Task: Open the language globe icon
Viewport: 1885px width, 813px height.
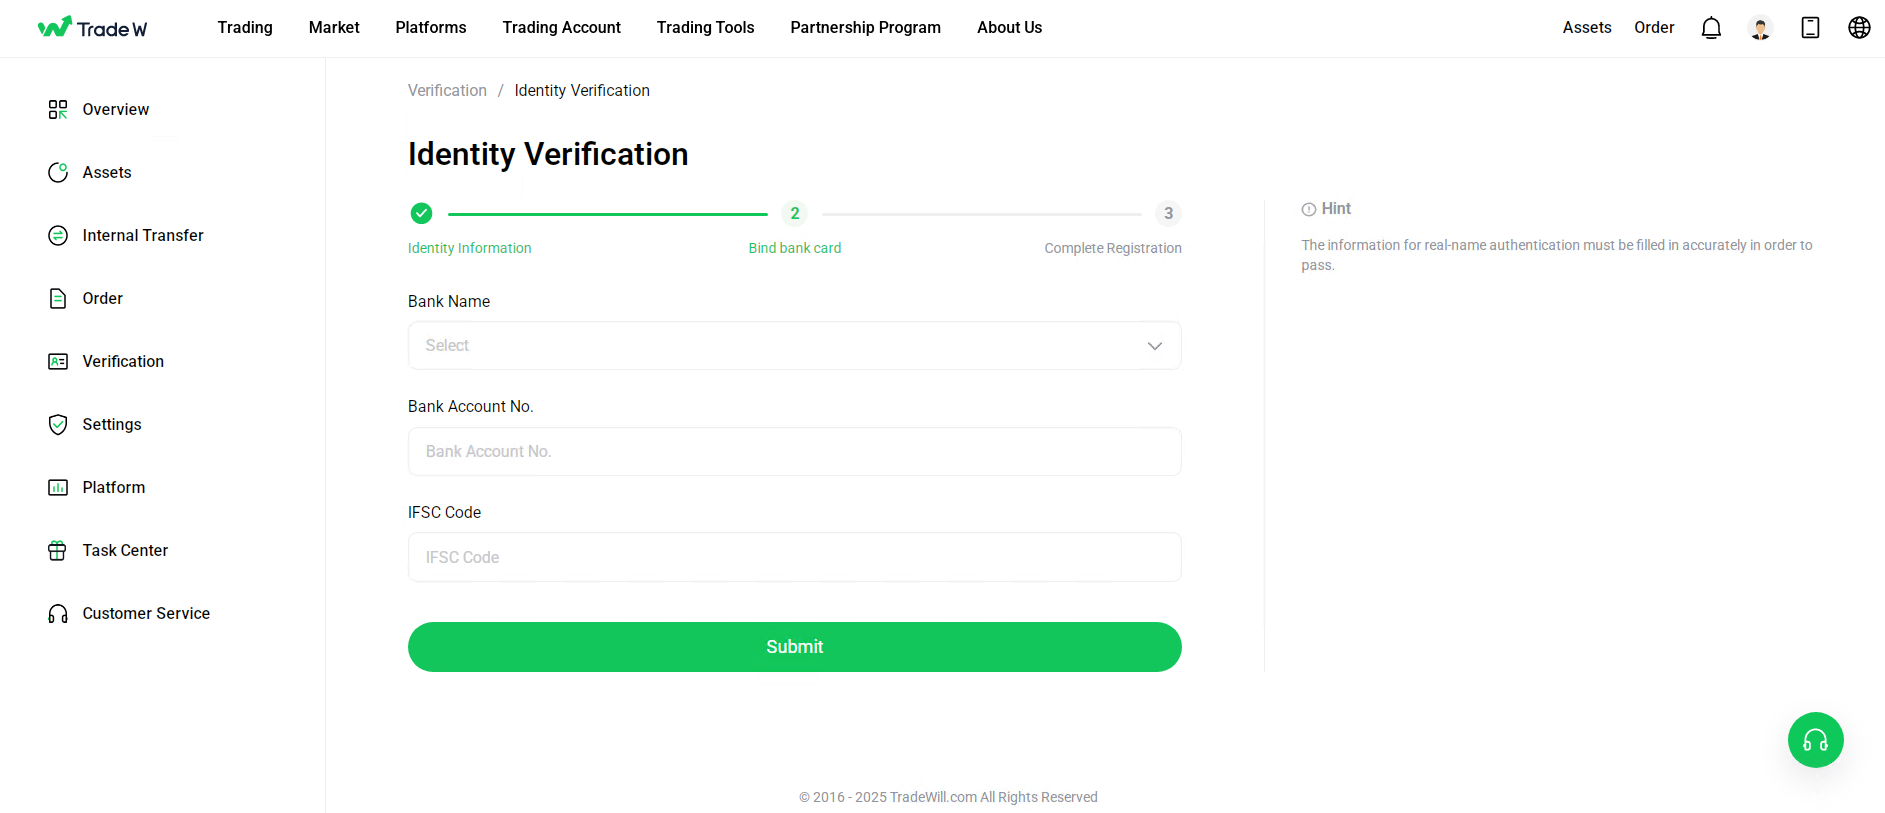Action: (1859, 28)
